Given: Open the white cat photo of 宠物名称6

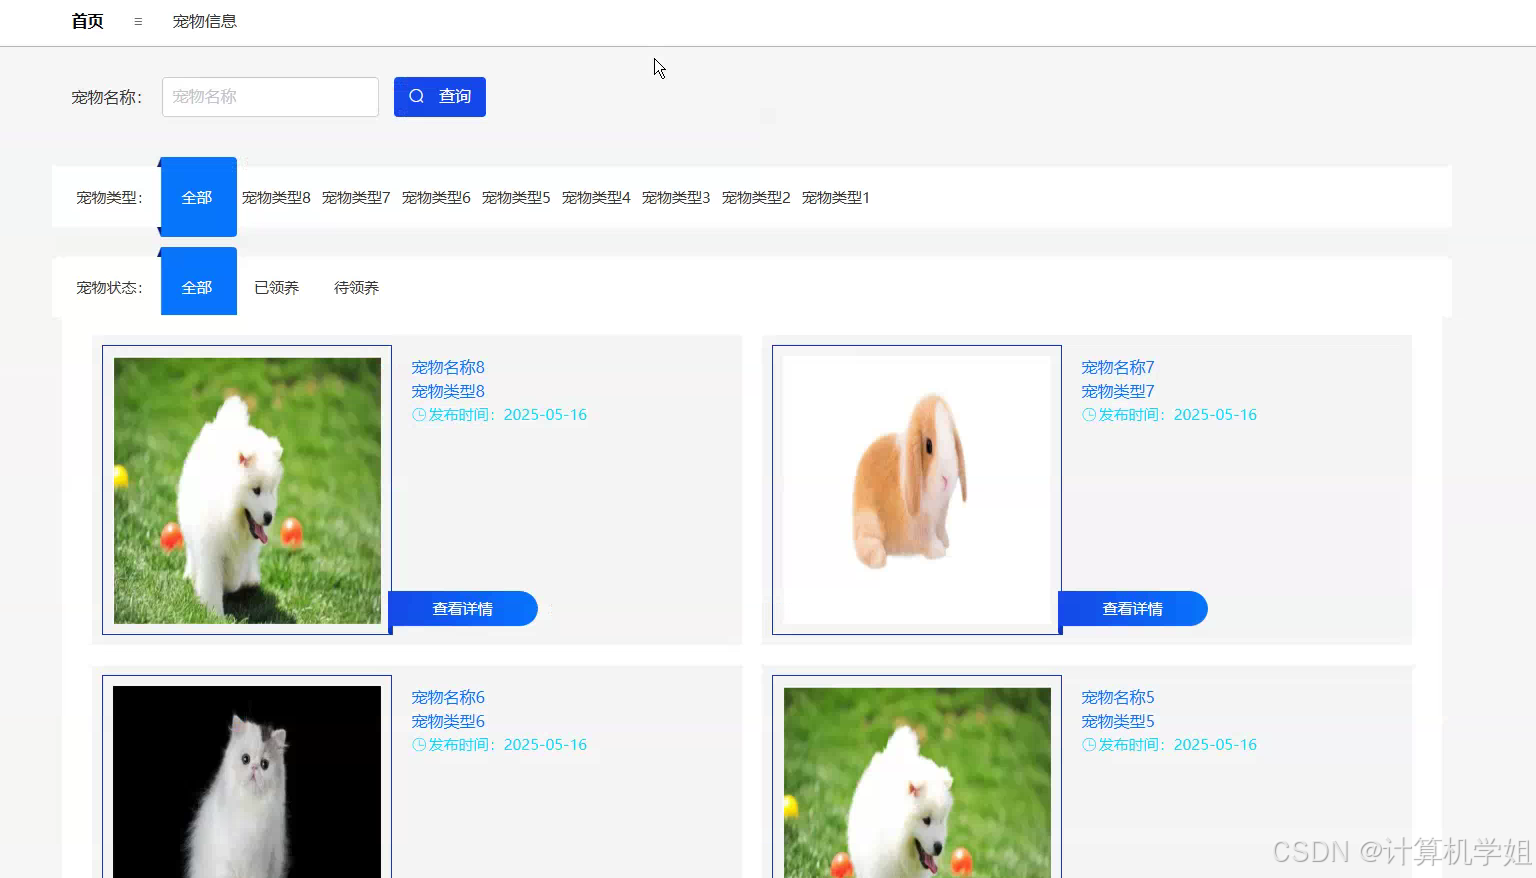Looking at the screenshot, I should [x=247, y=781].
